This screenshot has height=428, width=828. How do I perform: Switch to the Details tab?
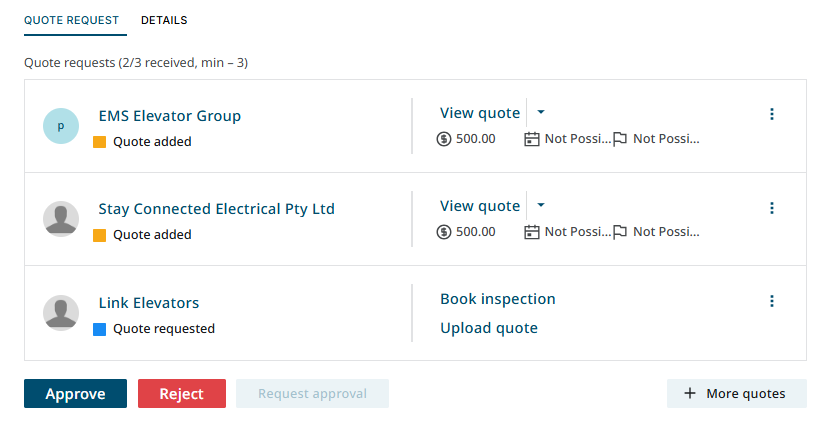[164, 20]
